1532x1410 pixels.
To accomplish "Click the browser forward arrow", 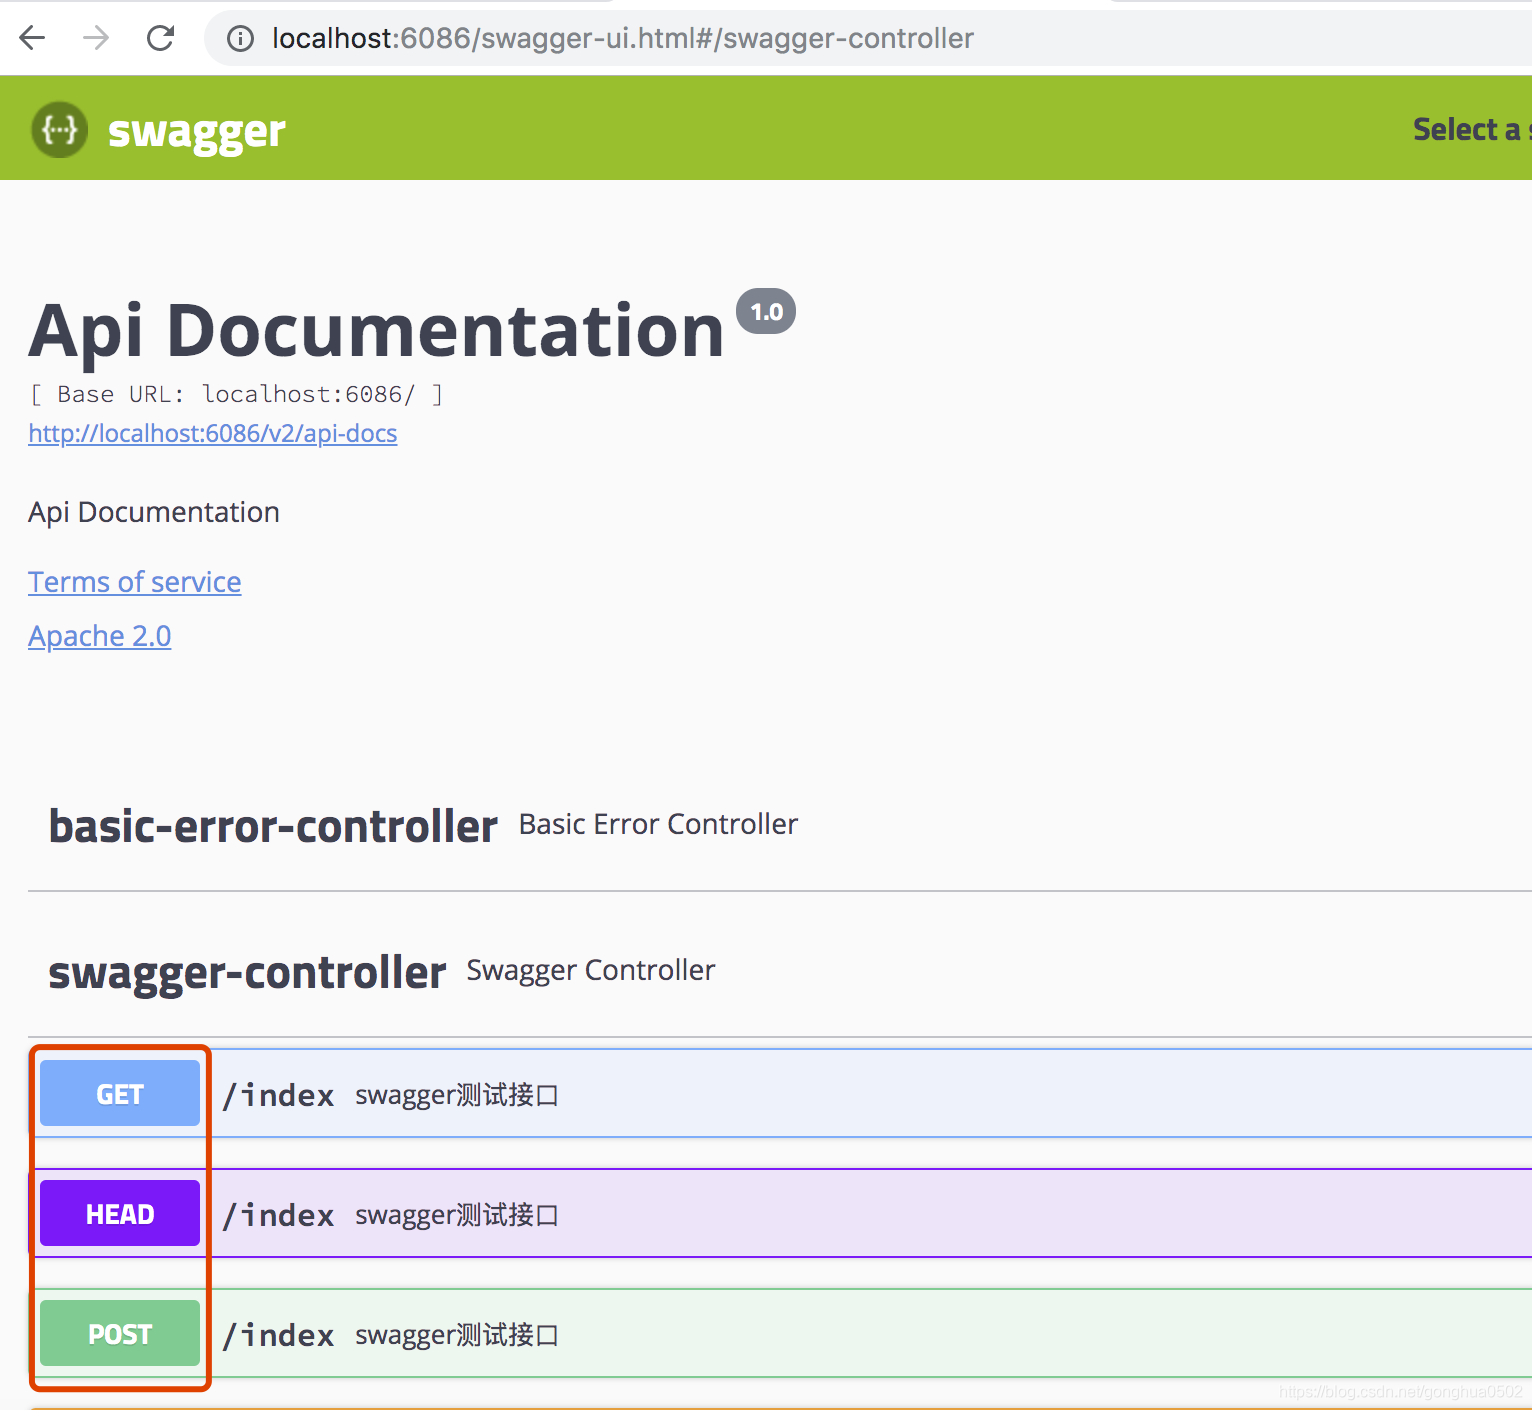I will pos(96,38).
